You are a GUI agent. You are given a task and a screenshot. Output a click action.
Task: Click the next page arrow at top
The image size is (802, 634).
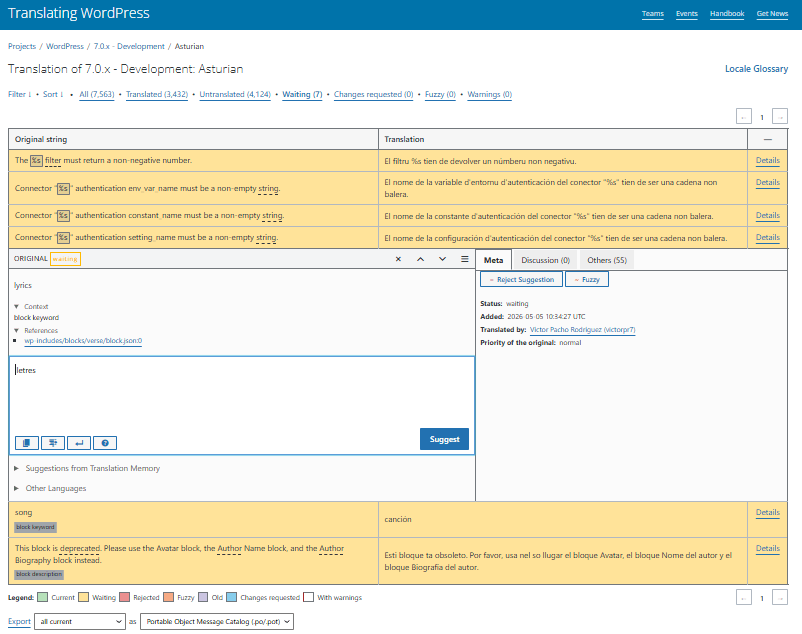coord(779,117)
